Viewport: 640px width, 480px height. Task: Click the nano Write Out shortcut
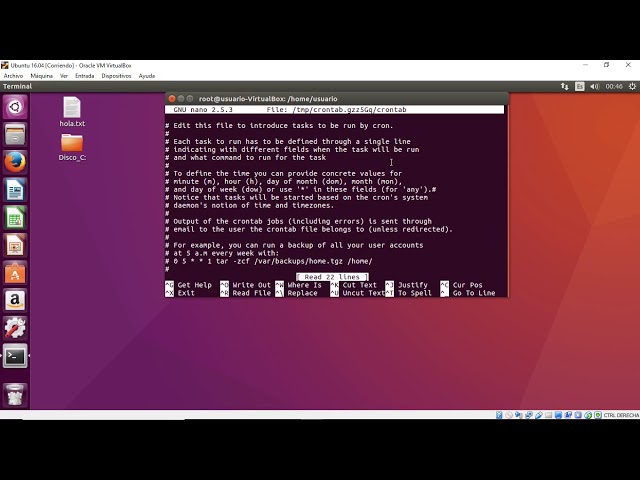(245, 285)
